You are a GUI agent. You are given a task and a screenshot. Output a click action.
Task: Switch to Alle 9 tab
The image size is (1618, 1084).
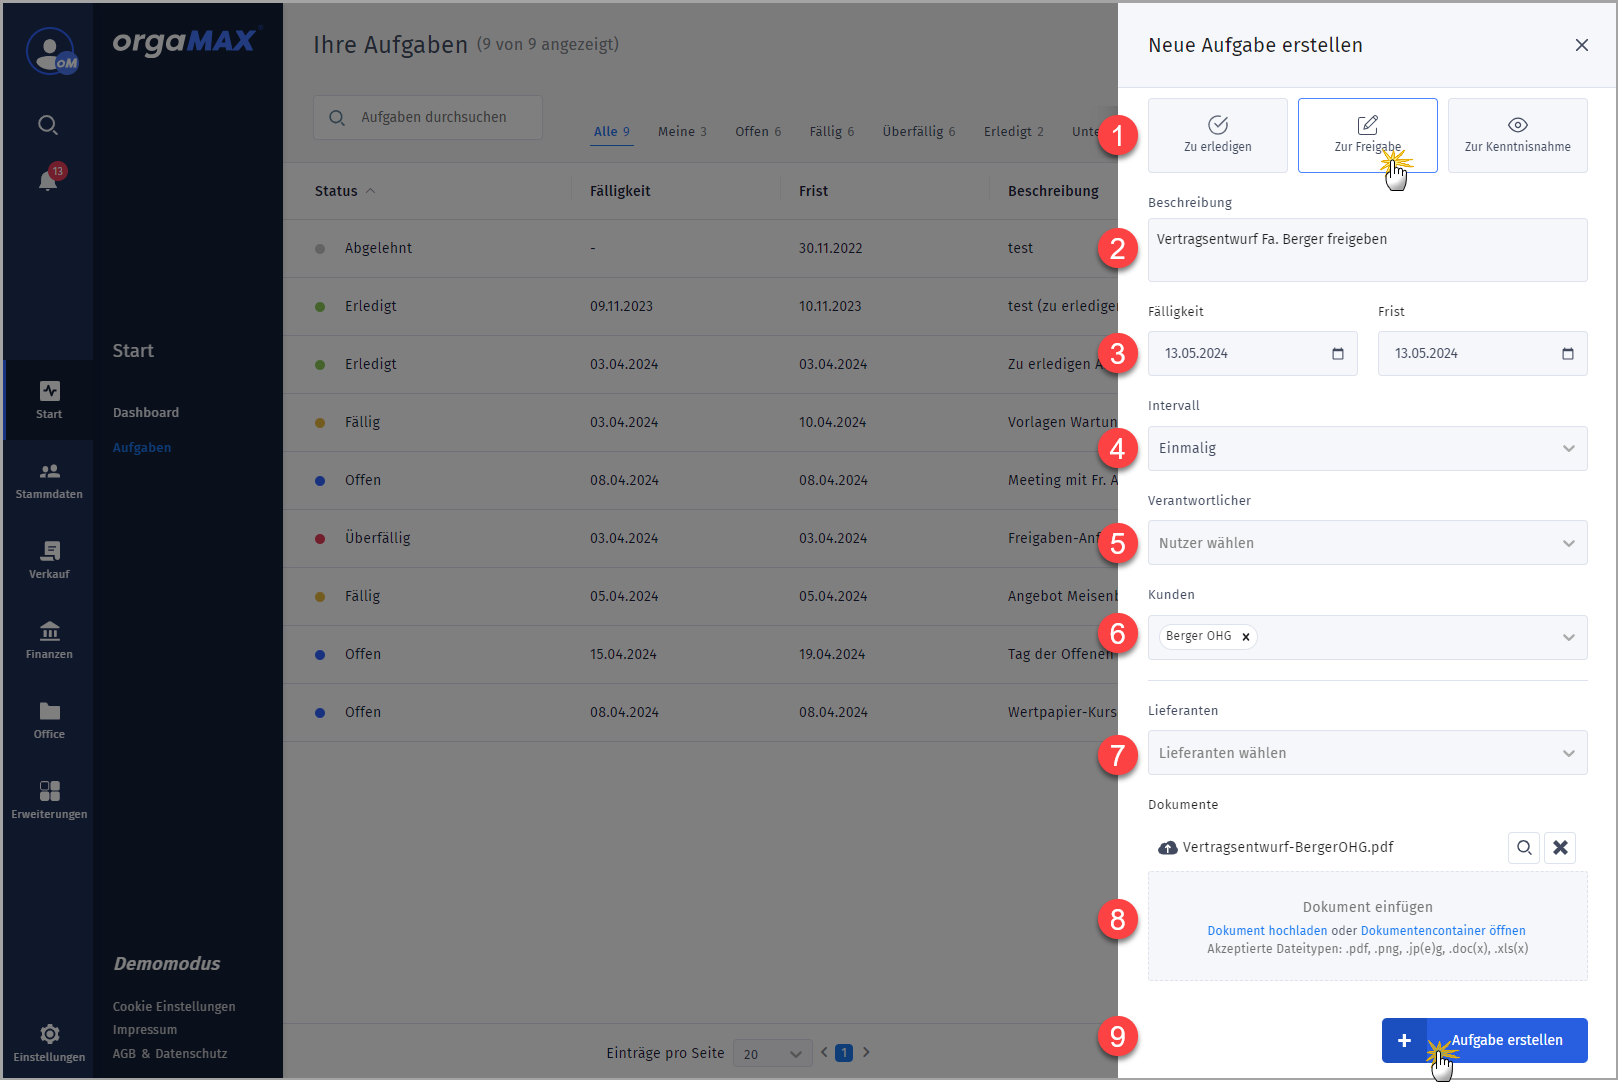coord(612,131)
